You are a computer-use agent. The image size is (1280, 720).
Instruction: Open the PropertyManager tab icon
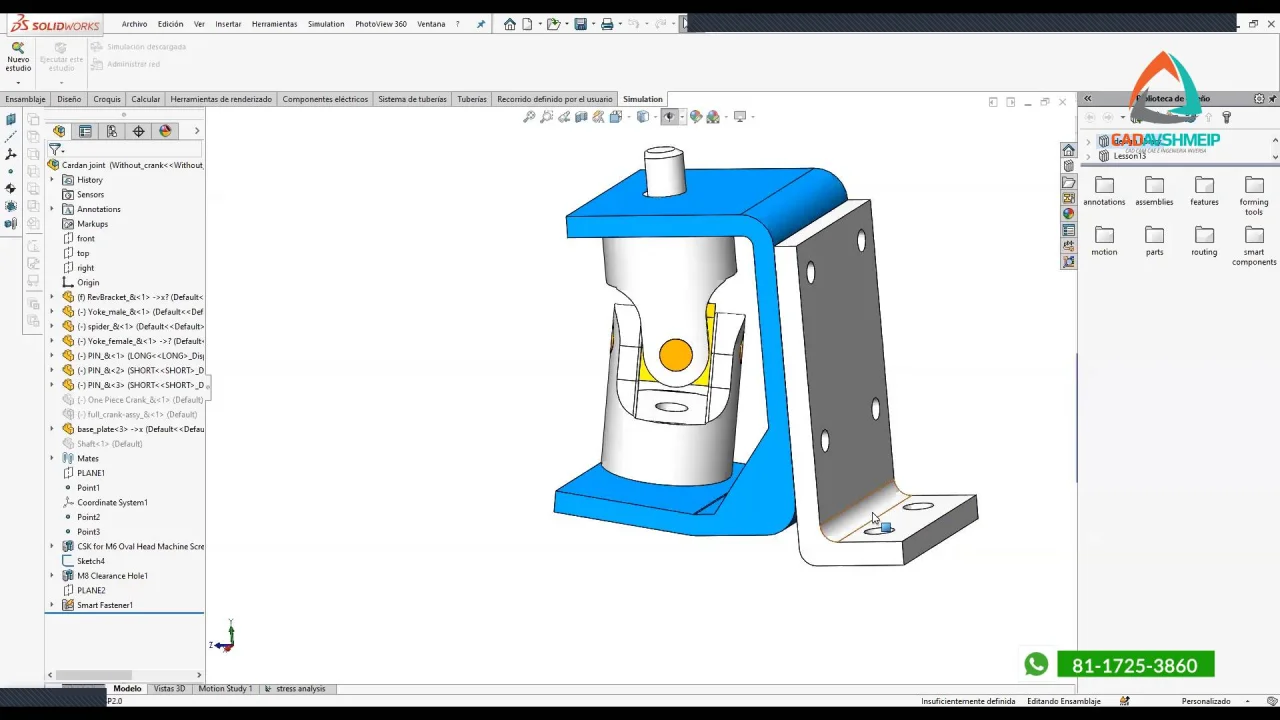(85, 131)
